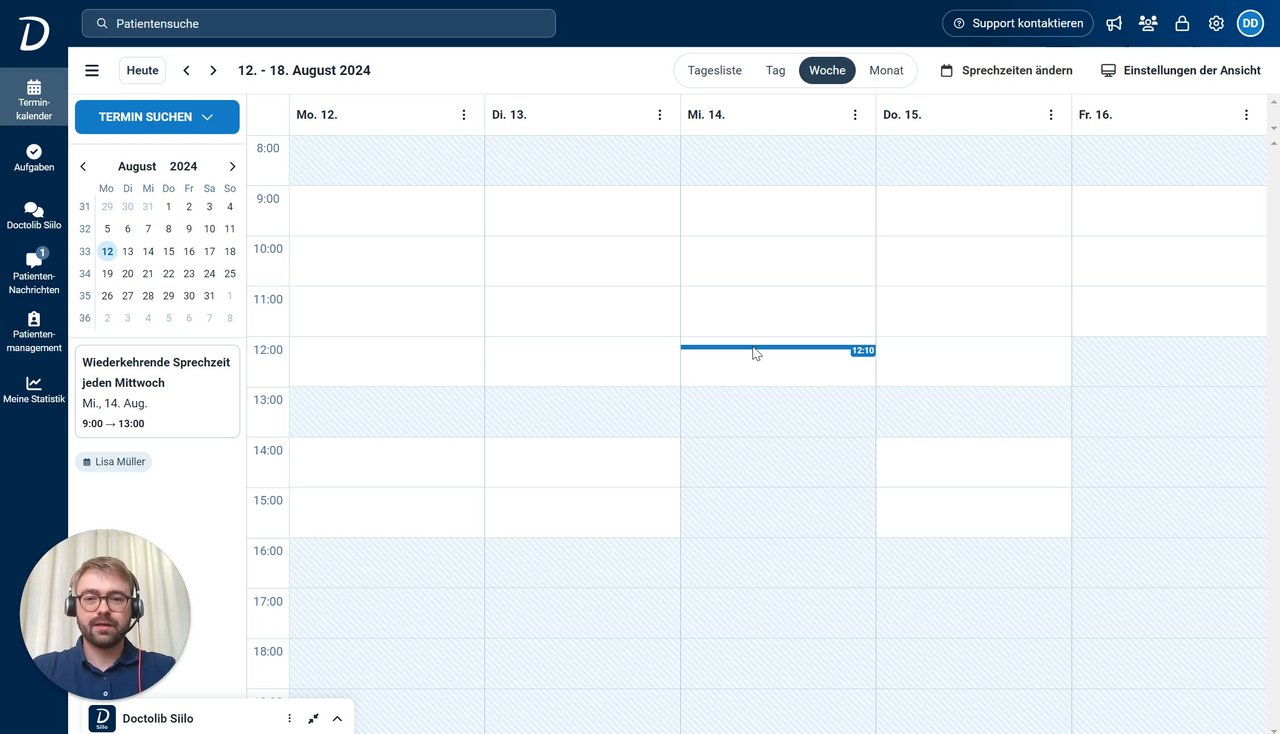Toggle the Lisa Müller calendar chip
This screenshot has width=1280, height=734.
tap(113, 462)
